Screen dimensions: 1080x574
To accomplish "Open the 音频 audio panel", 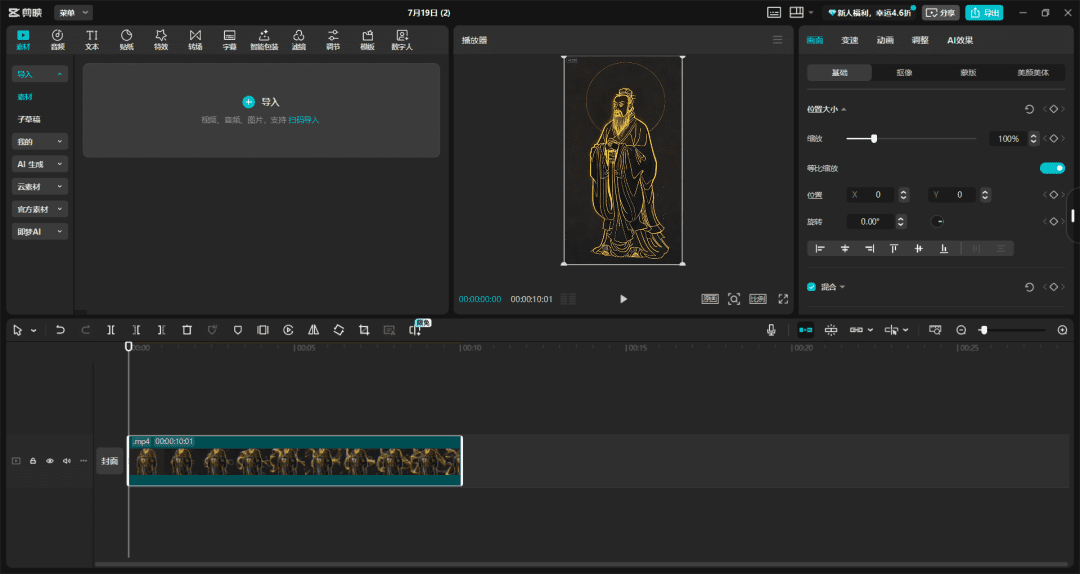I will click(57, 40).
